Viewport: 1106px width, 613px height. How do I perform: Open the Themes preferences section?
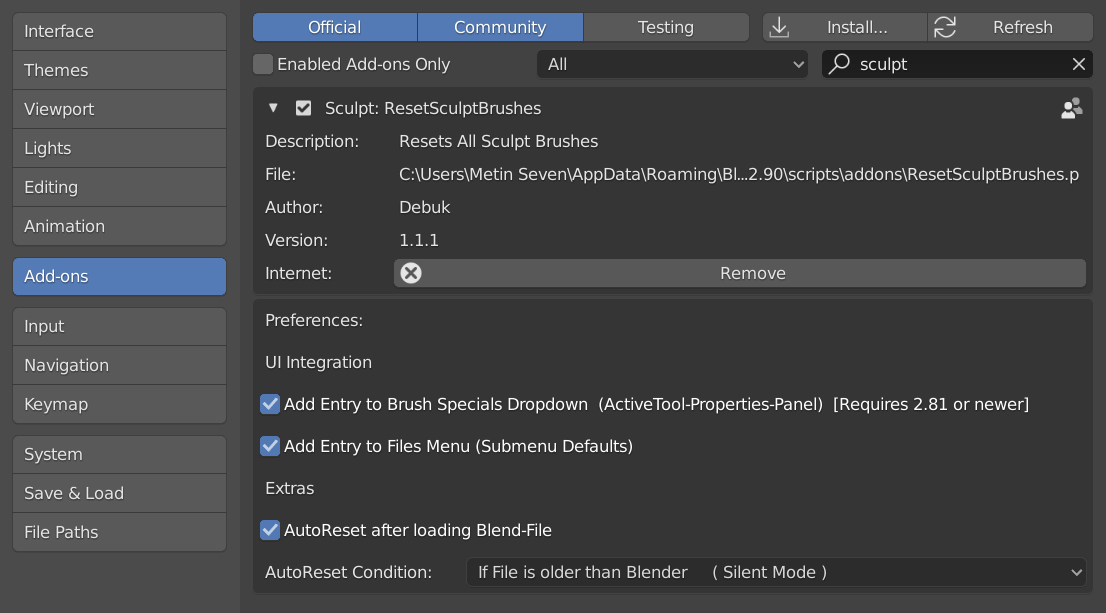coord(119,70)
